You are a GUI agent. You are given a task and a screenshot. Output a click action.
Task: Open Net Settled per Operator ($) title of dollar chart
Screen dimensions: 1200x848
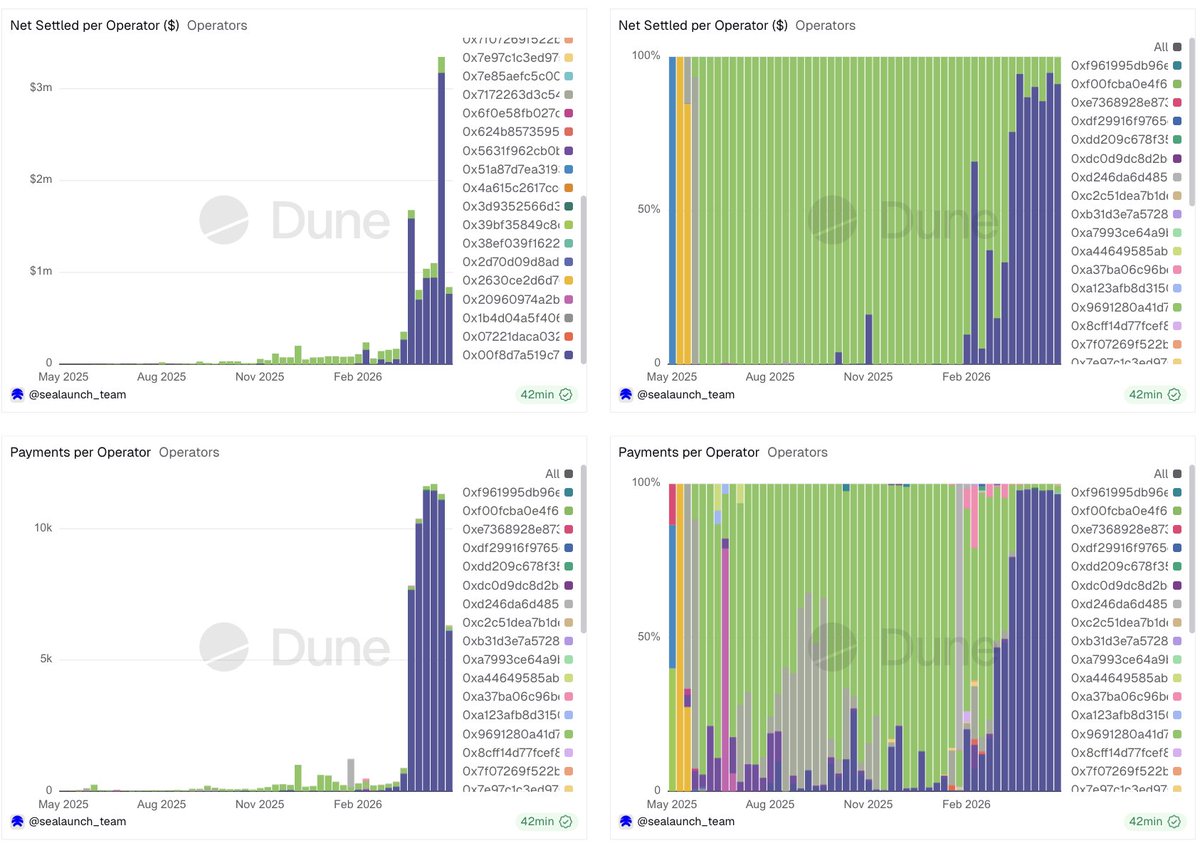tap(95, 25)
